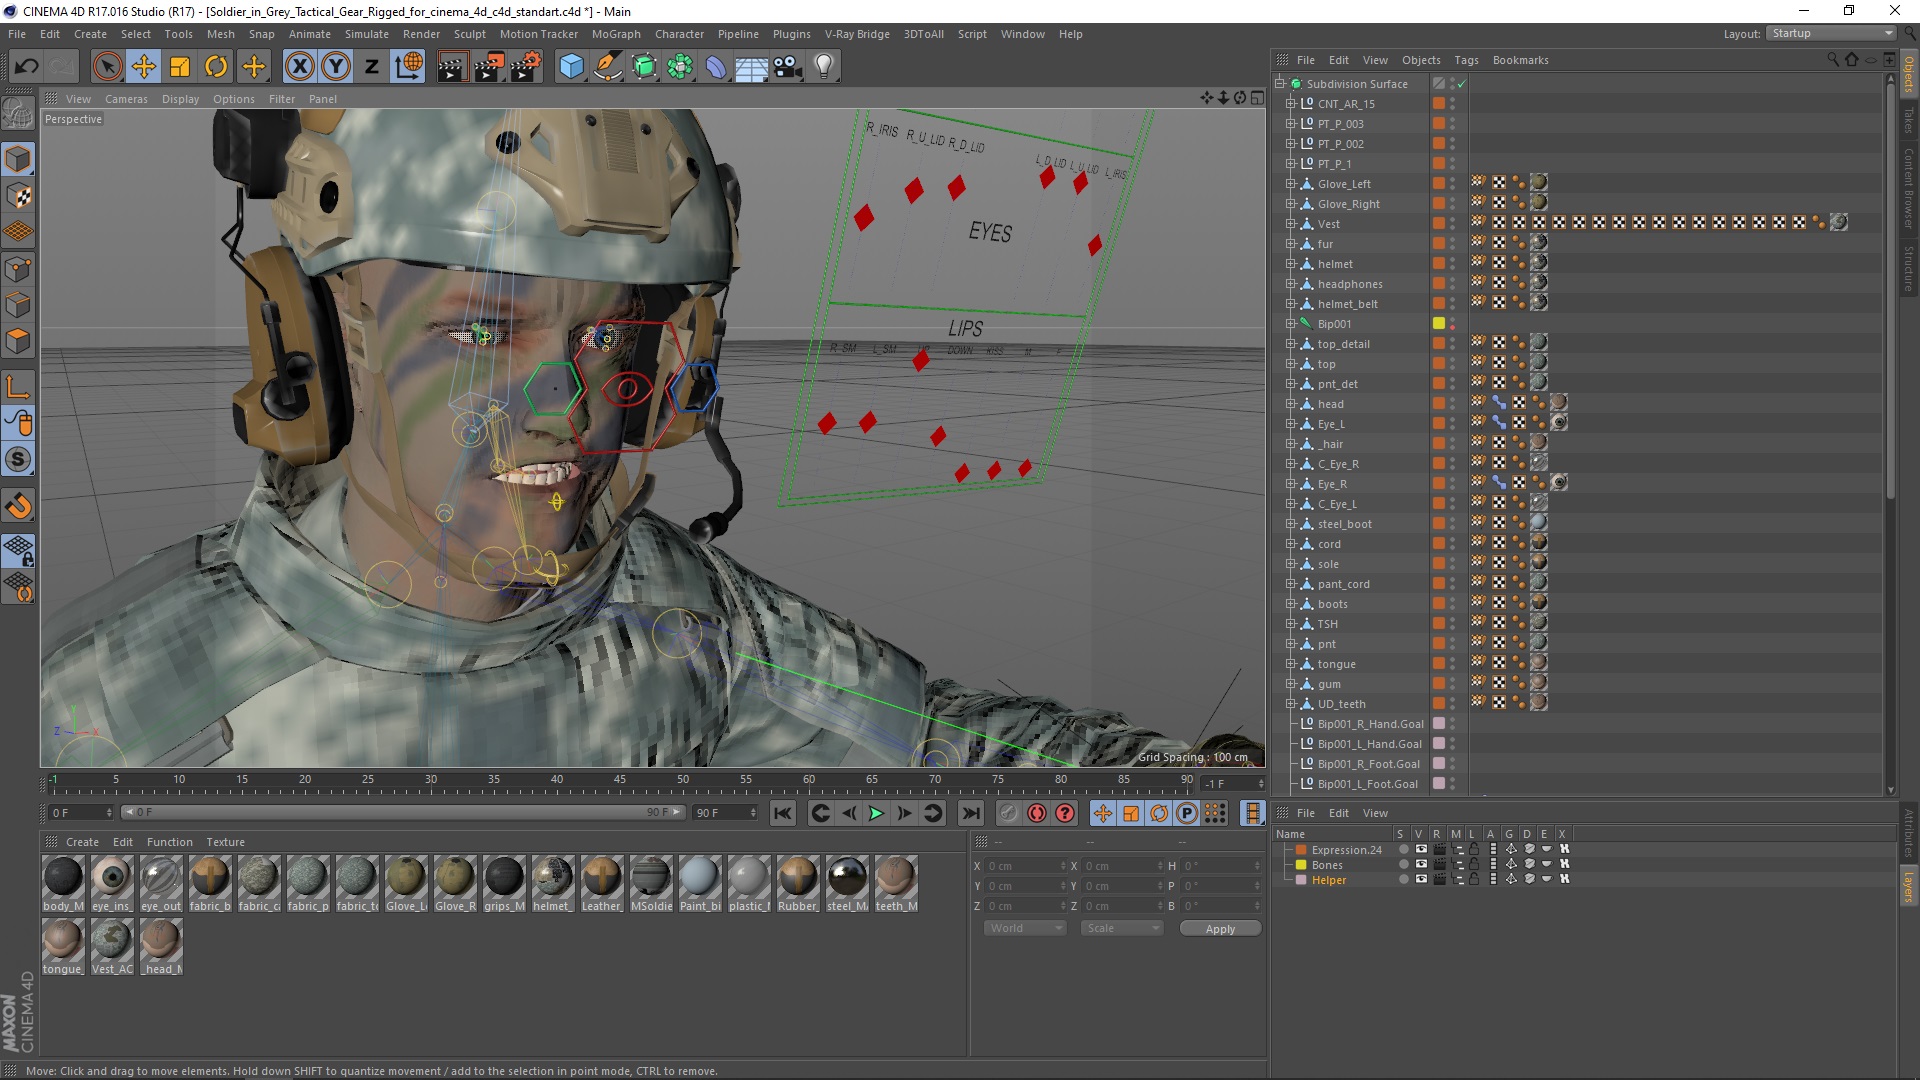Image resolution: width=1920 pixels, height=1080 pixels.
Task: Toggle the tongue object visibility dots
Action: [1452, 664]
